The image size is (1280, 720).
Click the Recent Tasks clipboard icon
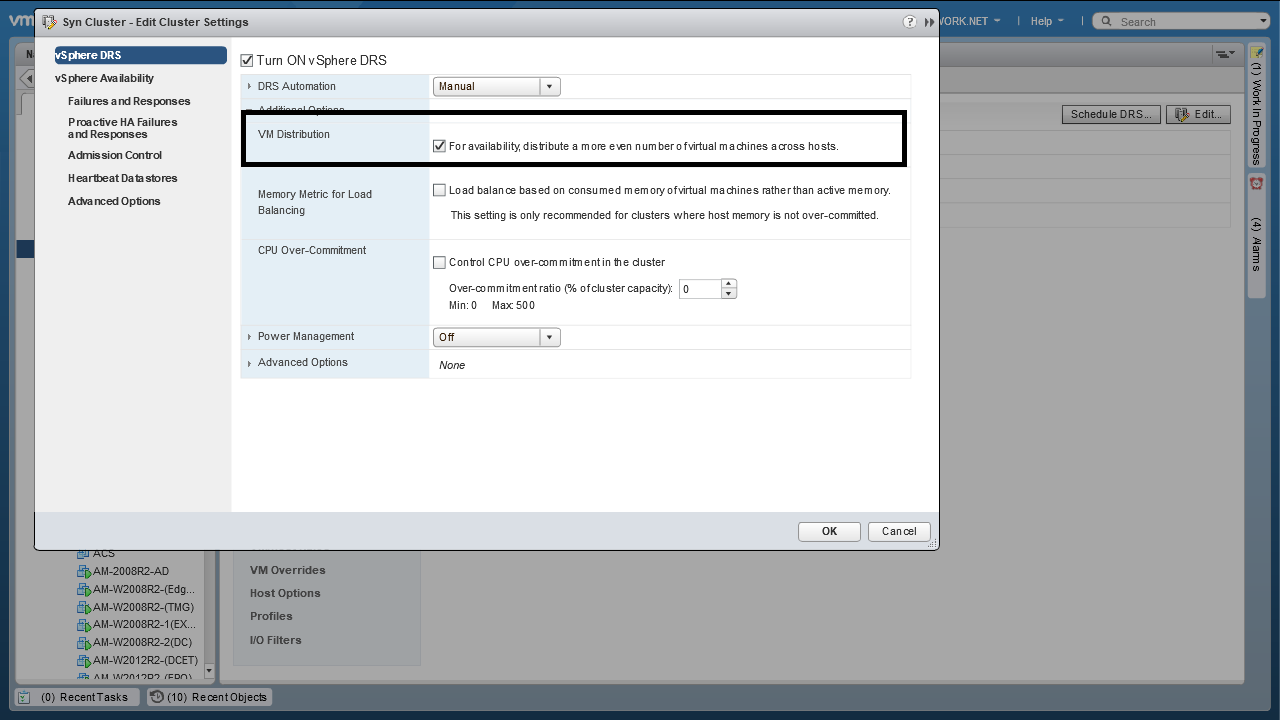pyautogui.click(x=25, y=697)
